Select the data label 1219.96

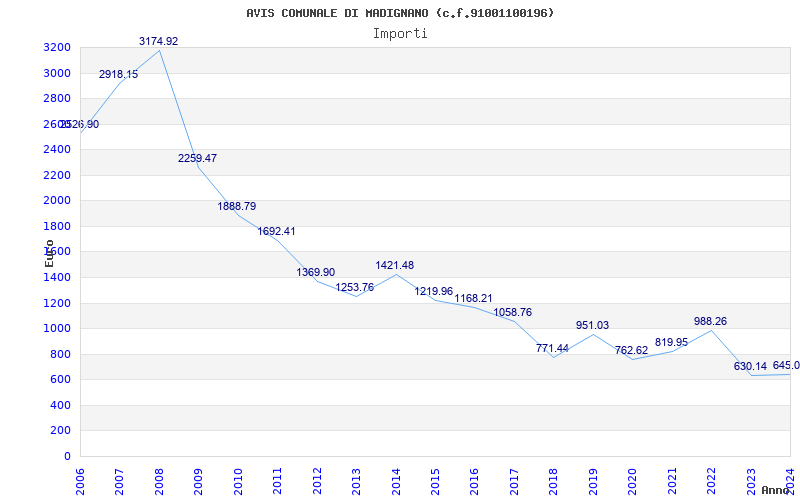coord(434,291)
